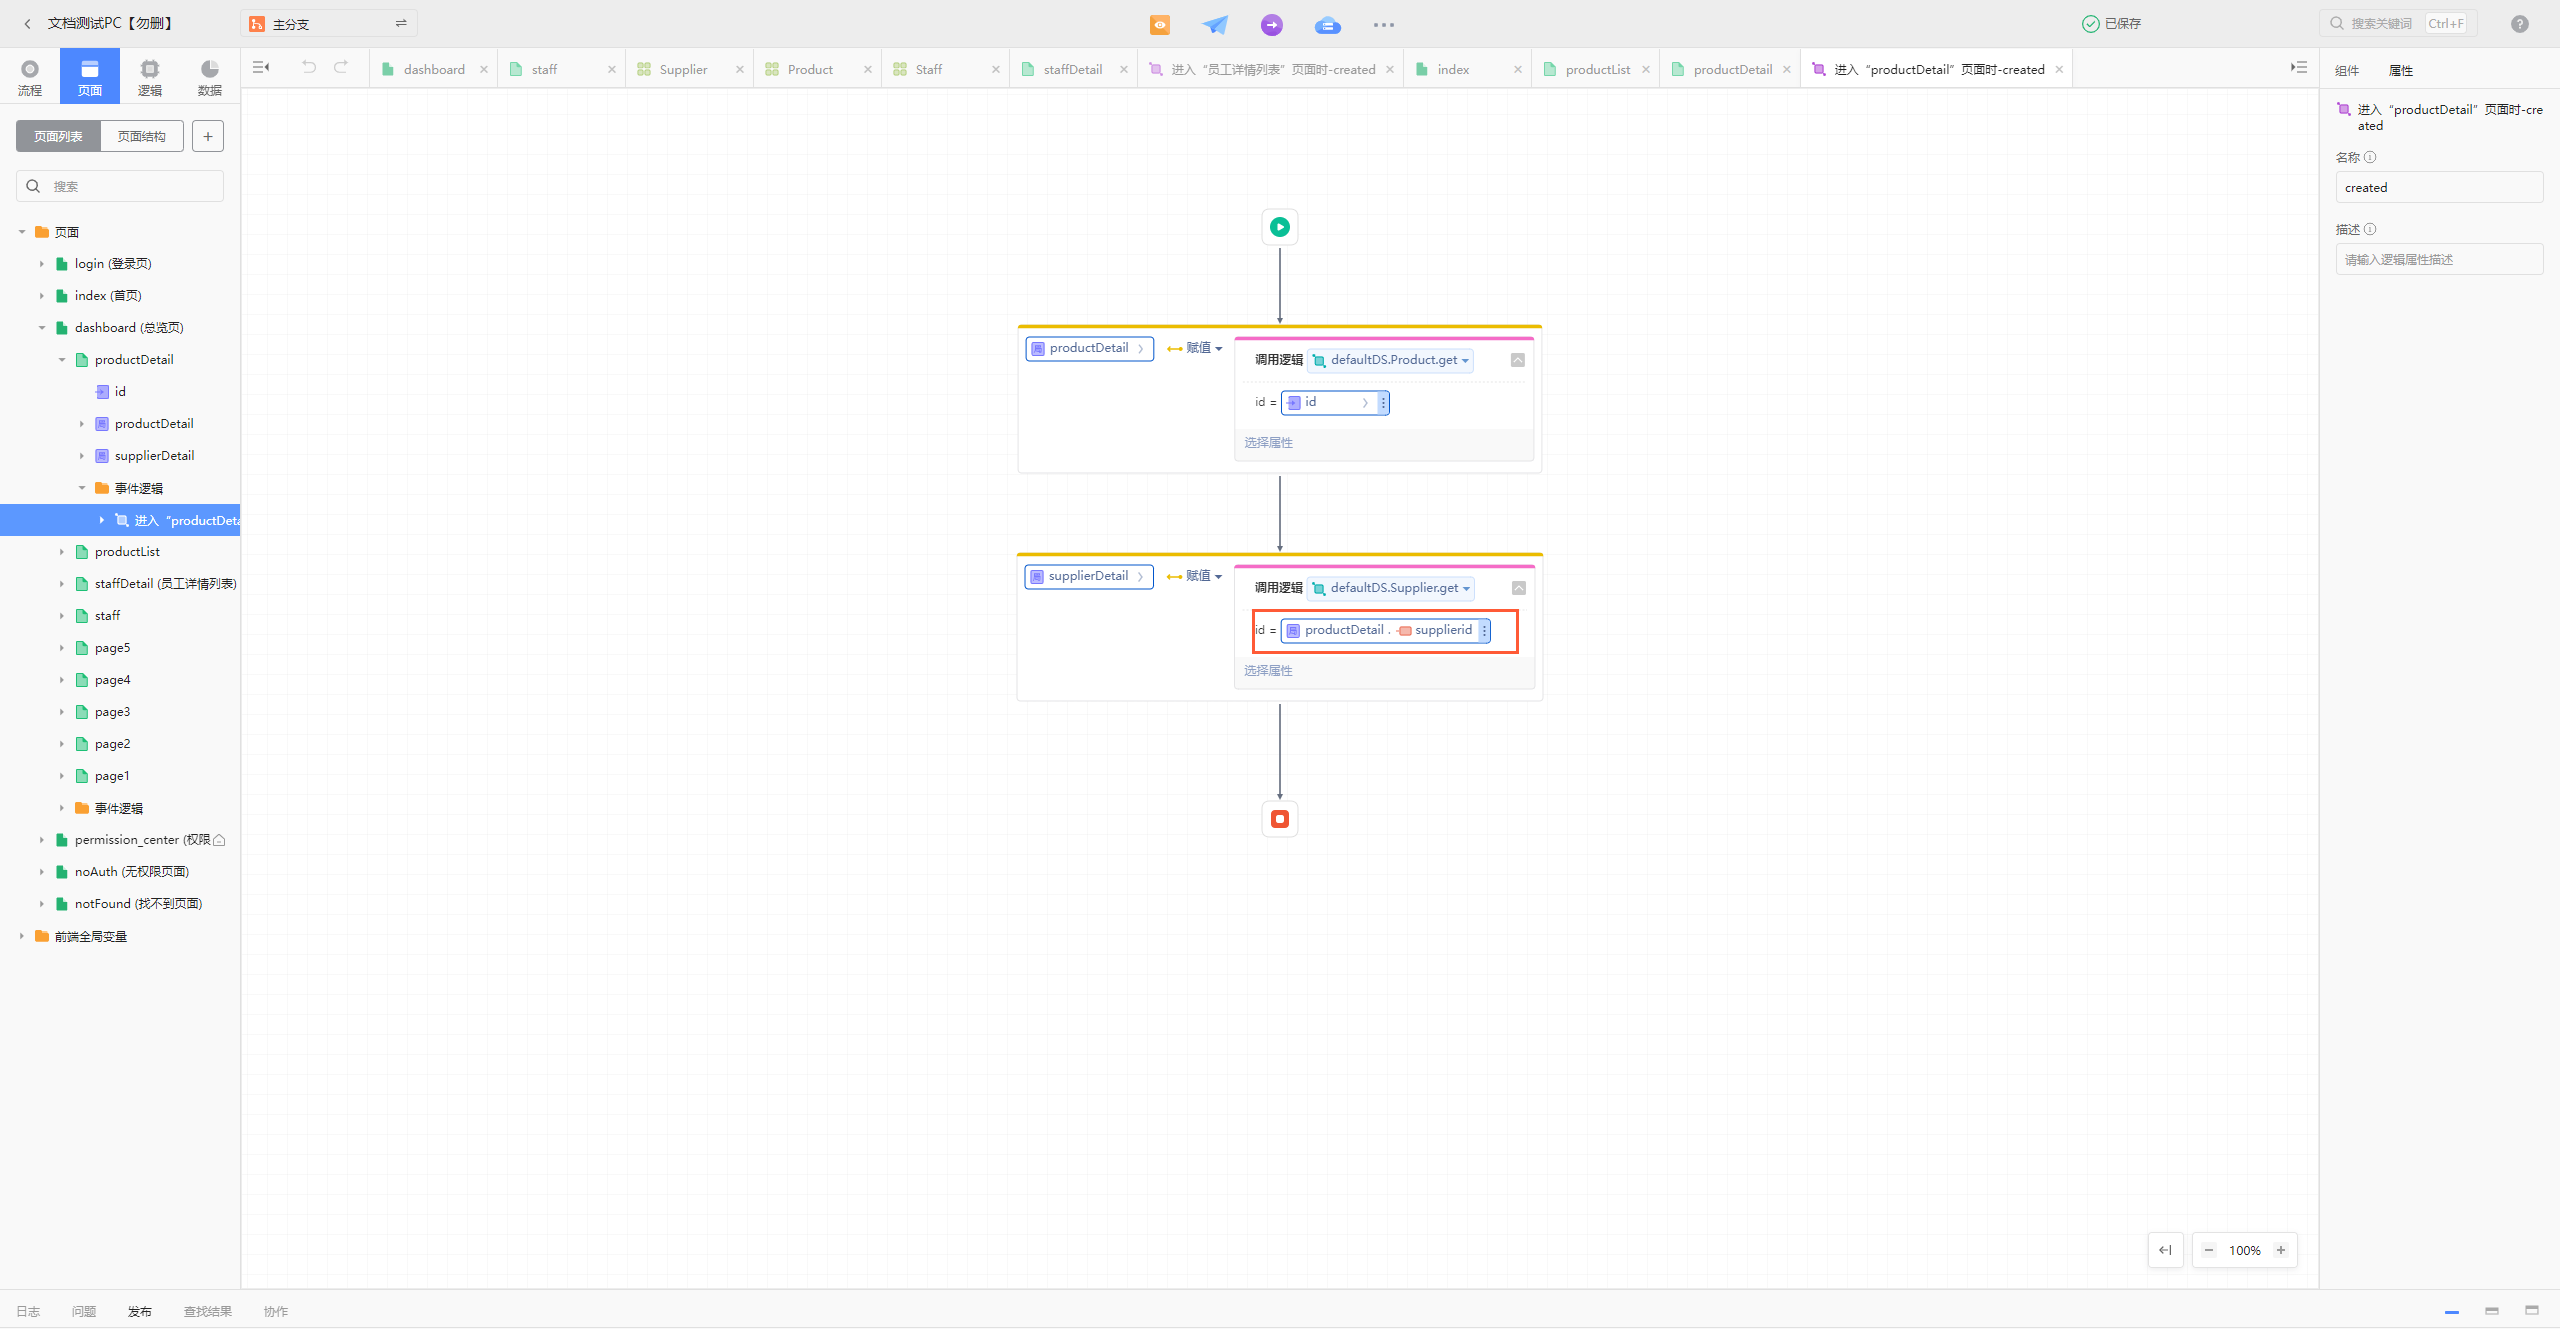Open the 逻辑 sidebar panel

tap(150, 77)
